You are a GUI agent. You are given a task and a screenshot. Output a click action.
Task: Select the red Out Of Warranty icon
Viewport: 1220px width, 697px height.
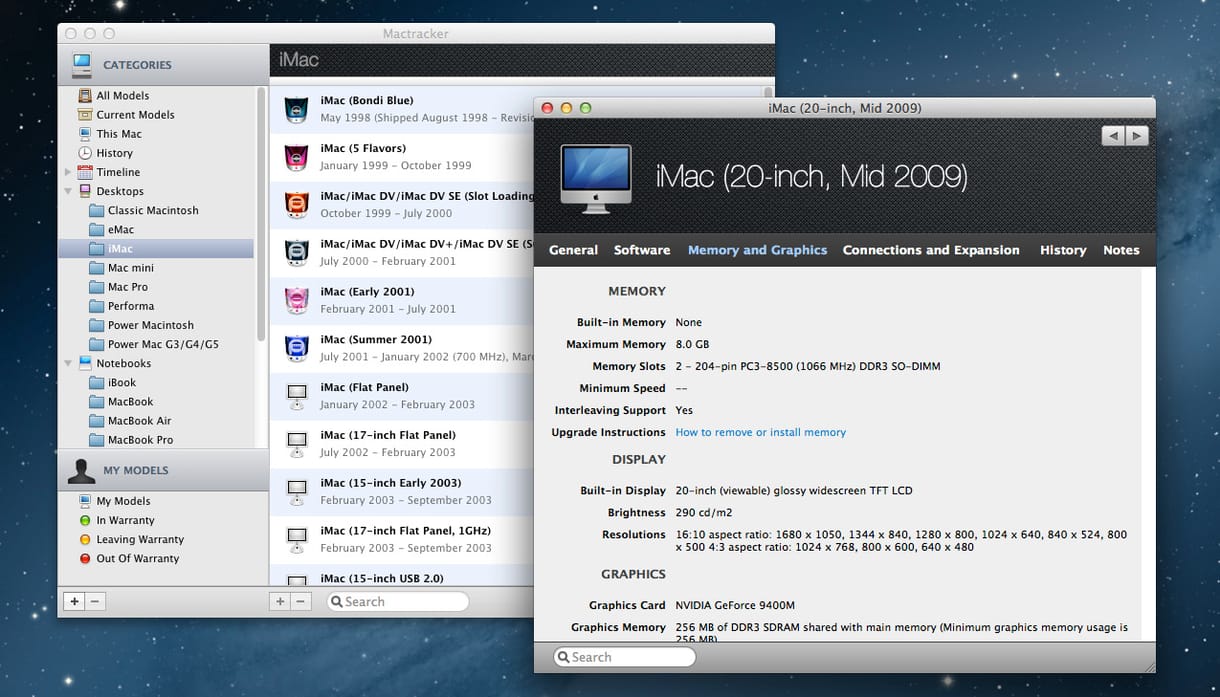pos(85,559)
